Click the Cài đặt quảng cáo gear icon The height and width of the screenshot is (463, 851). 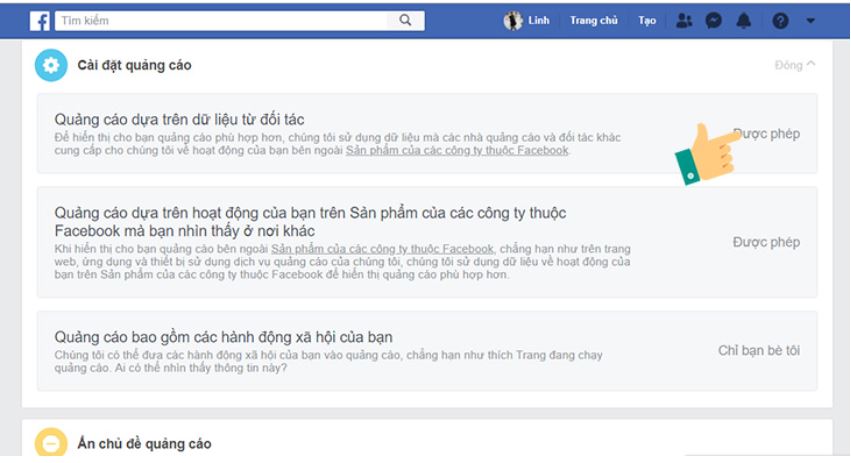point(51,65)
